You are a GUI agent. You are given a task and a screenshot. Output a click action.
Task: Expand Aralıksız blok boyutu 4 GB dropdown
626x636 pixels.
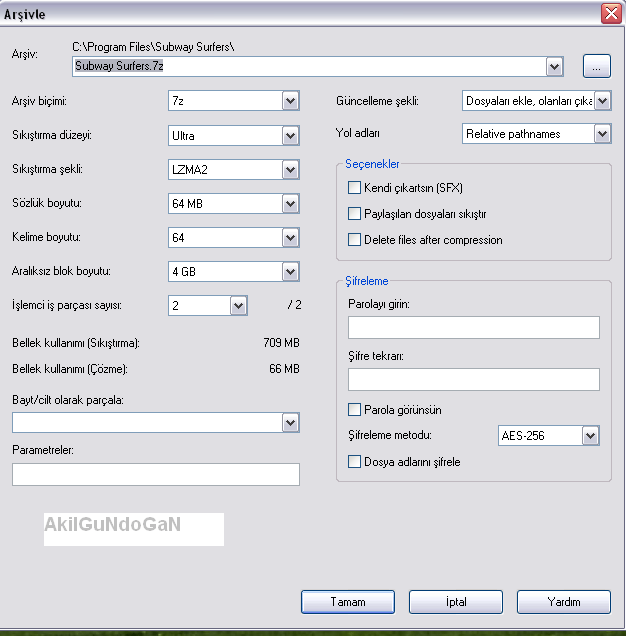point(290,272)
